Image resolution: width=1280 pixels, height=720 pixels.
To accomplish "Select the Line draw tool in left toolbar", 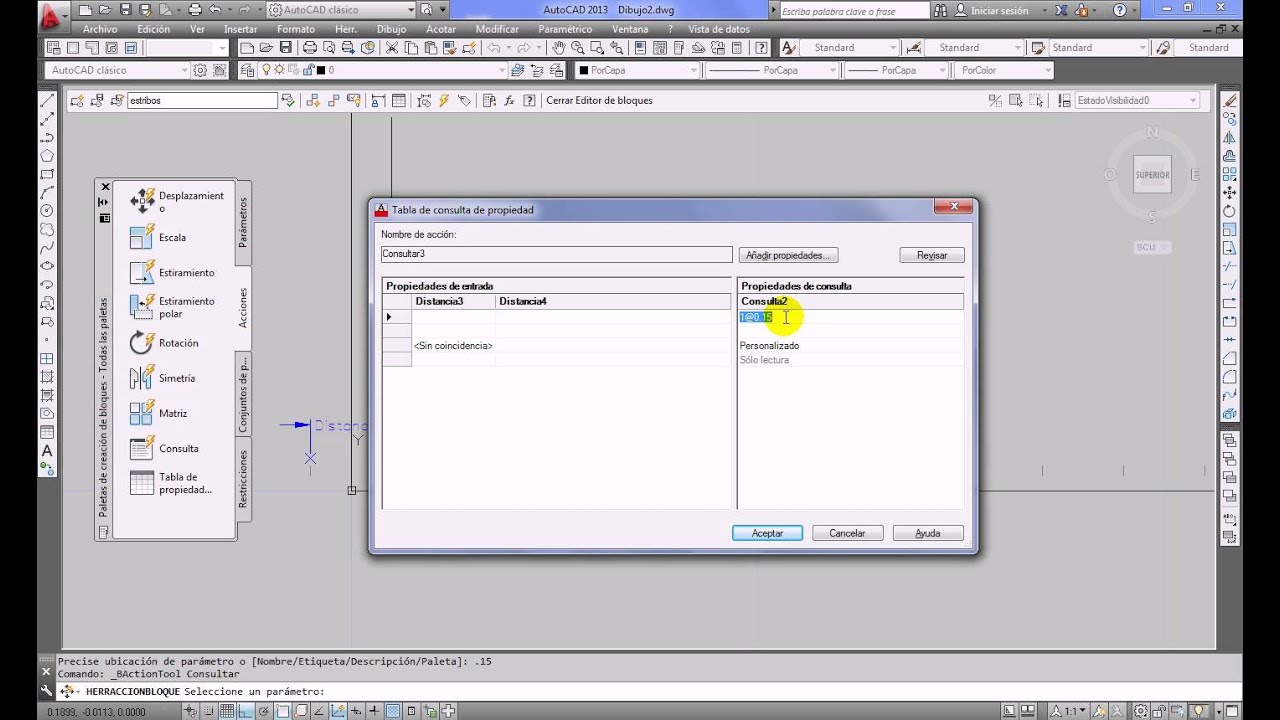I will (x=47, y=101).
